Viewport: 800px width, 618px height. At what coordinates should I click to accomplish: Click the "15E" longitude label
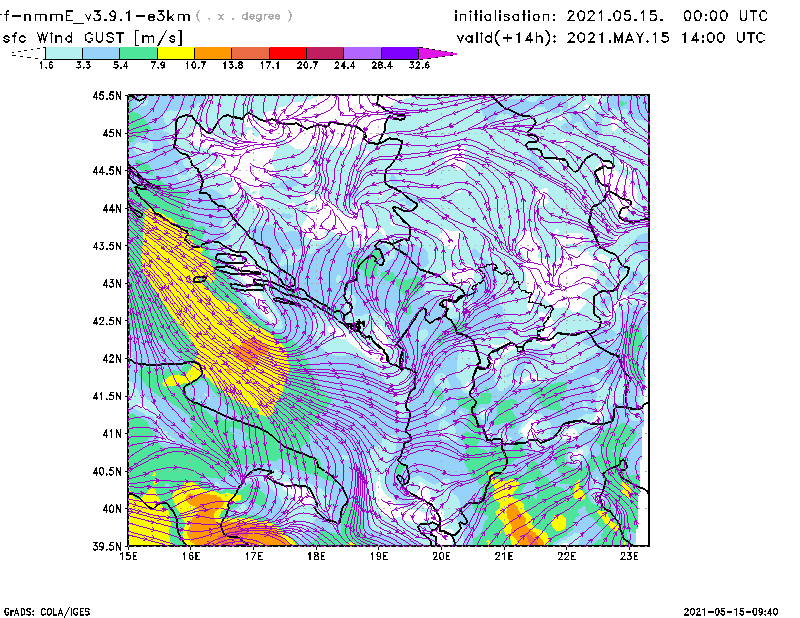128,556
